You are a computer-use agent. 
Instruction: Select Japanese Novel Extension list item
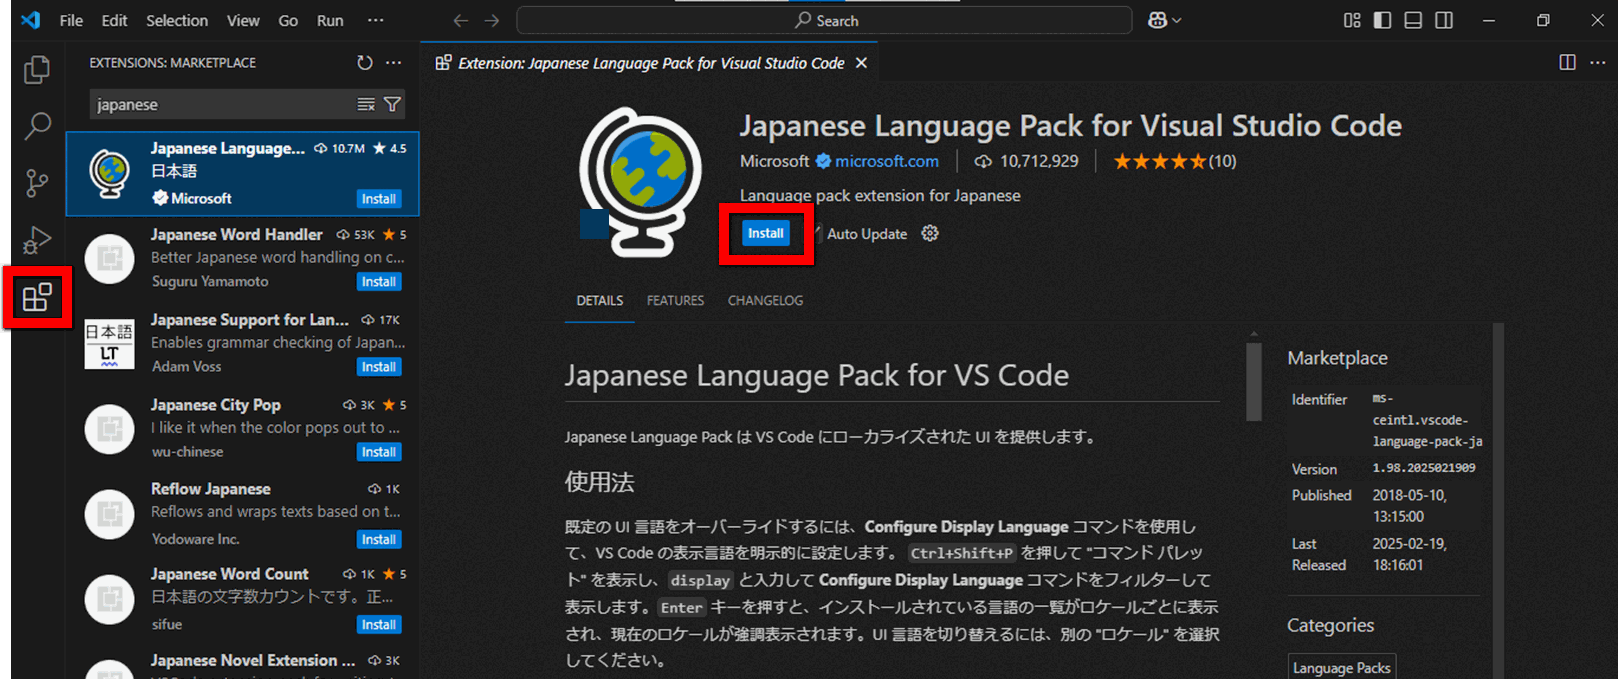243,661
